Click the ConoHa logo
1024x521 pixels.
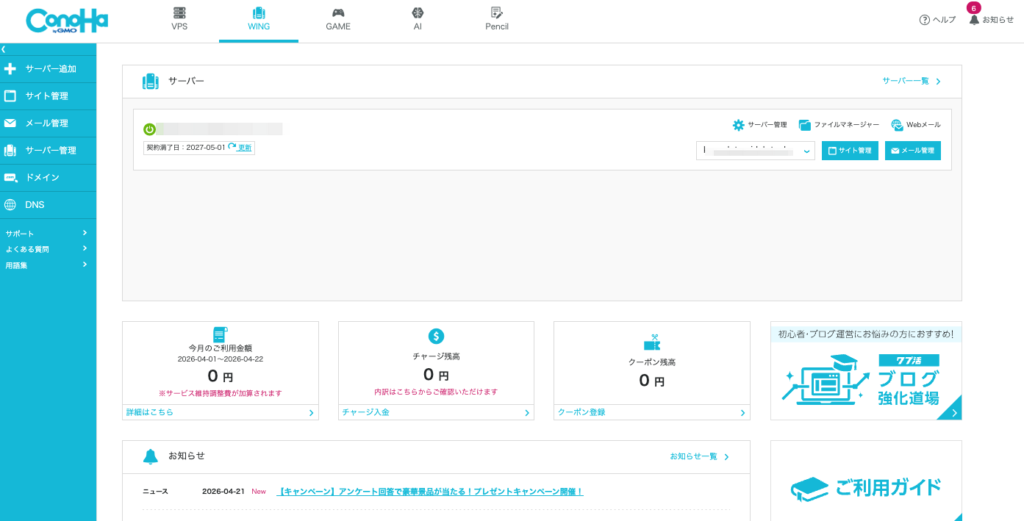67,21
